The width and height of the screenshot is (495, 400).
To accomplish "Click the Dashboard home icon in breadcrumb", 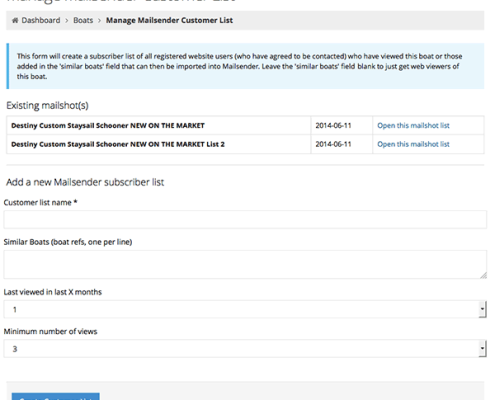I will 15,20.
